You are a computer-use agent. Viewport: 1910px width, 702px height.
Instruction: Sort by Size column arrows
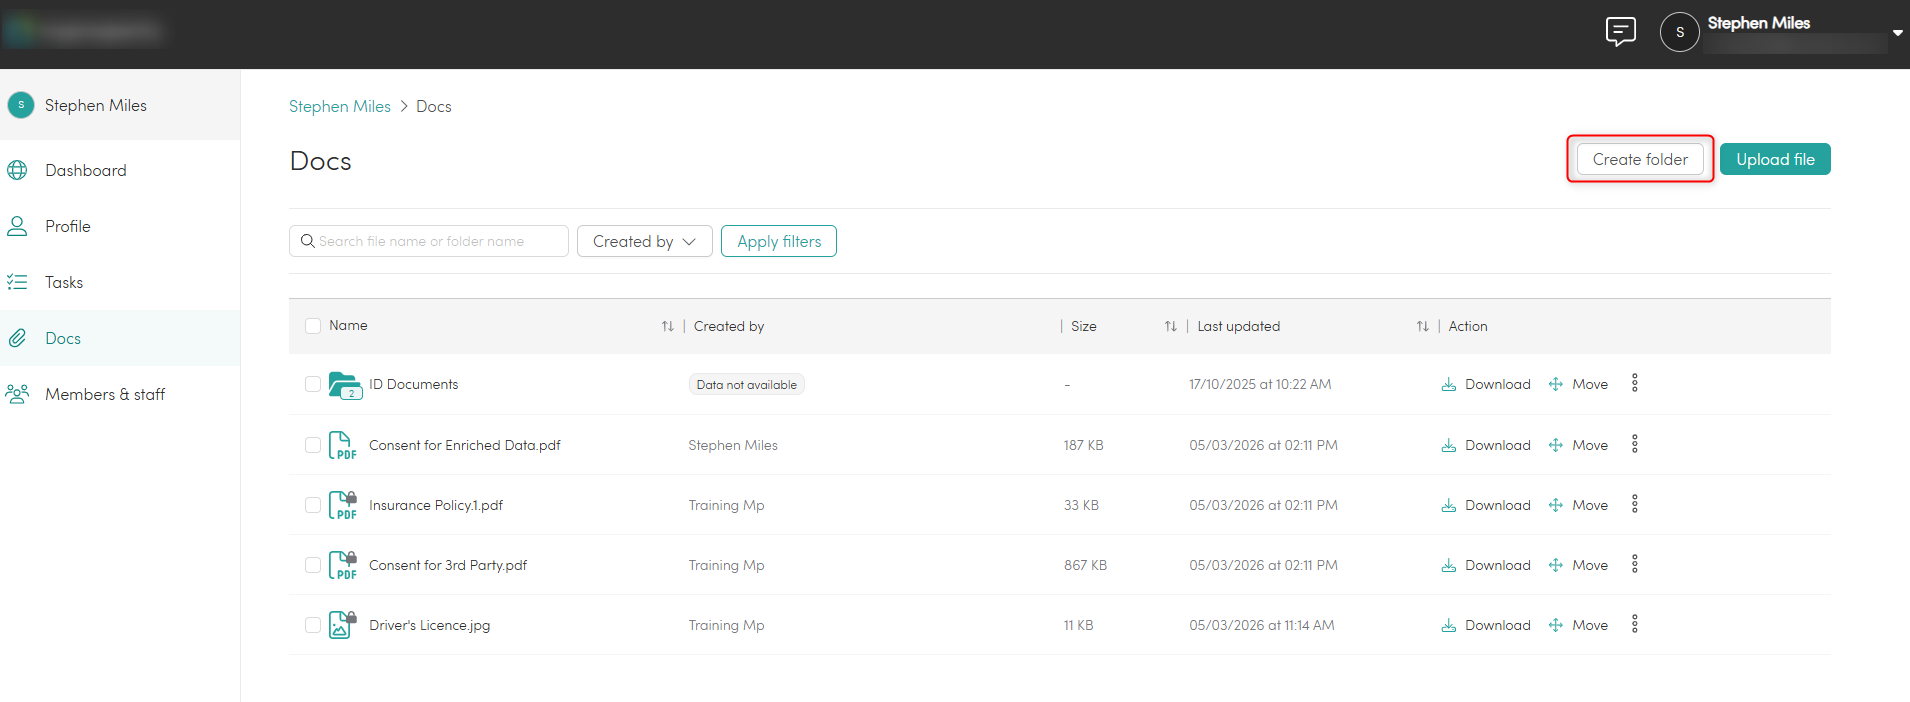click(1170, 326)
